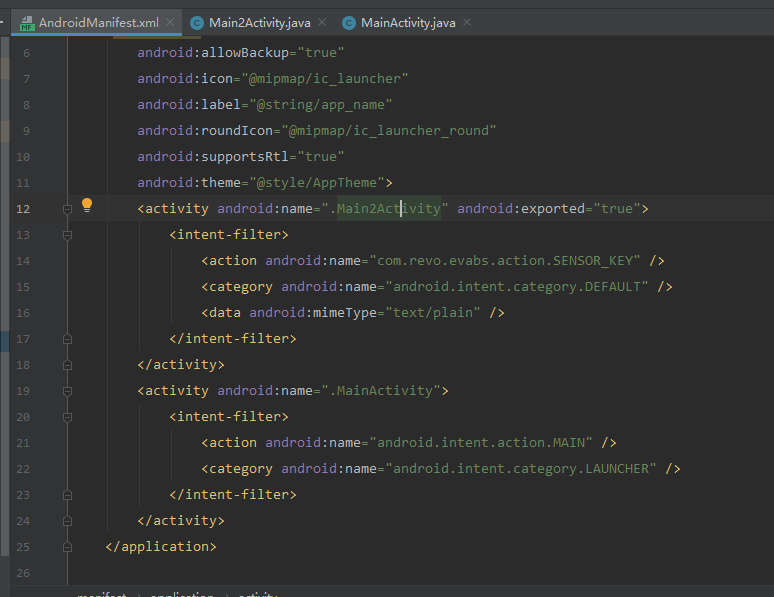774x597 pixels.
Task: Click the class icon on Main2Activity.java tab
Action: click(197, 23)
